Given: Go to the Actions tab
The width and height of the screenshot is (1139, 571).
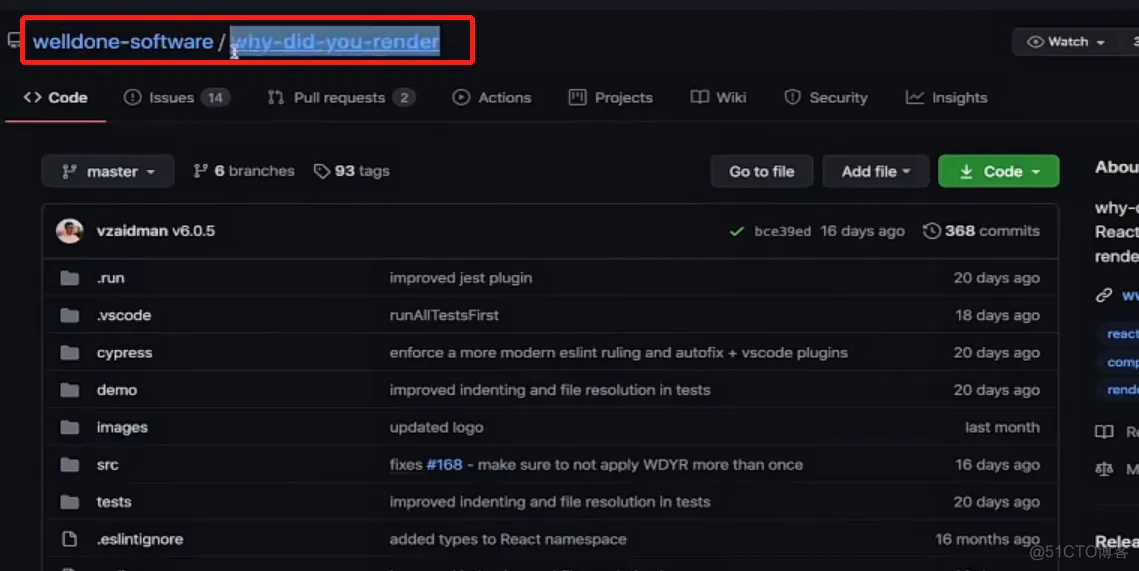Looking at the screenshot, I should click(x=492, y=97).
